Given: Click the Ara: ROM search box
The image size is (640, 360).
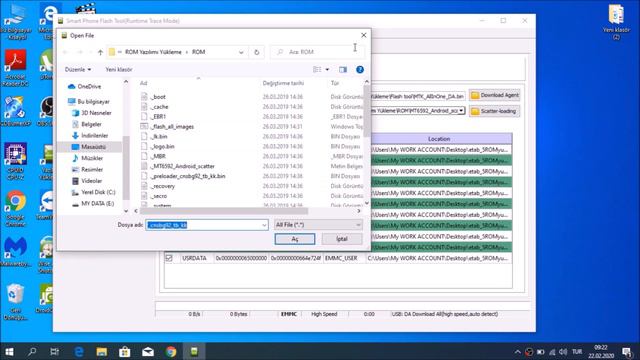Looking at the screenshot, I should pyautogui.click(x=316, y=52).
